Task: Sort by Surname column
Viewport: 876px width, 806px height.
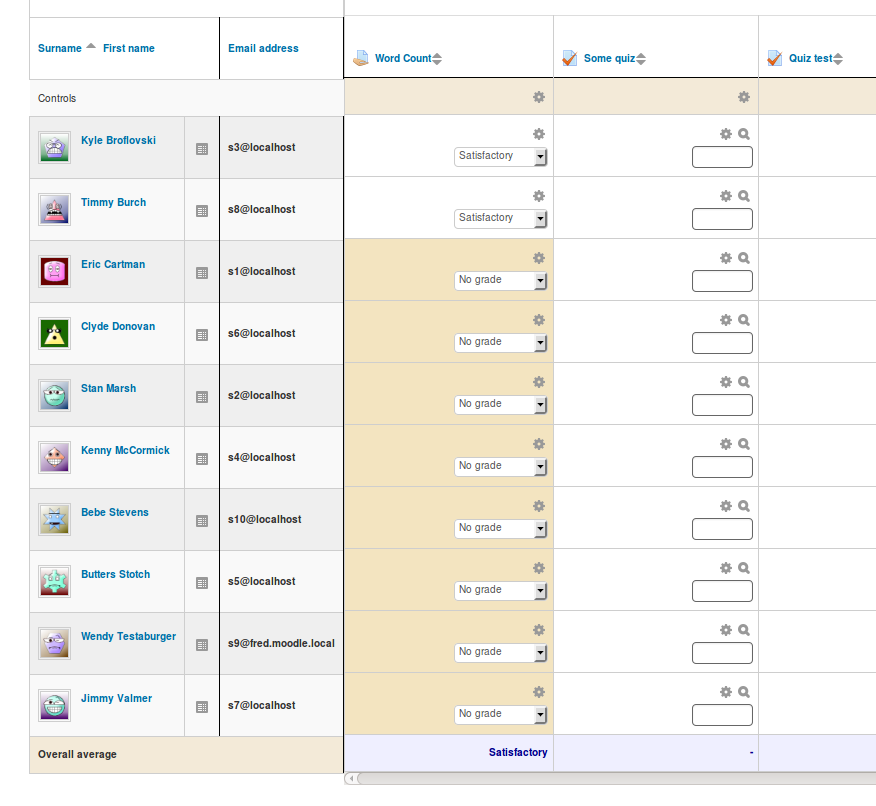Action: (x=60, y=49)
